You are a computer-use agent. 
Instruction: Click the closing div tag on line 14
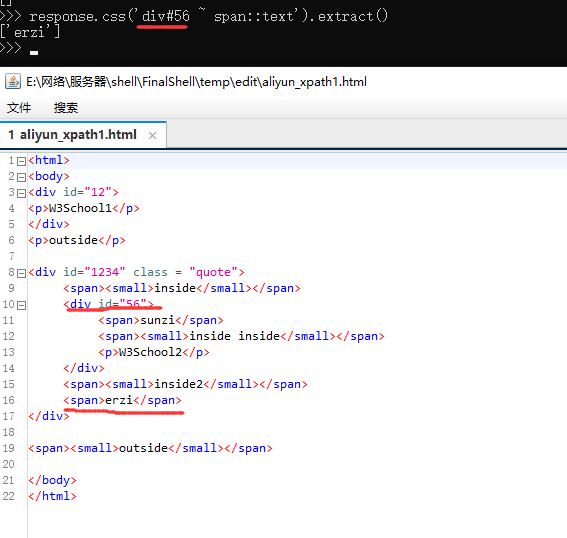(x=84, y=368)
